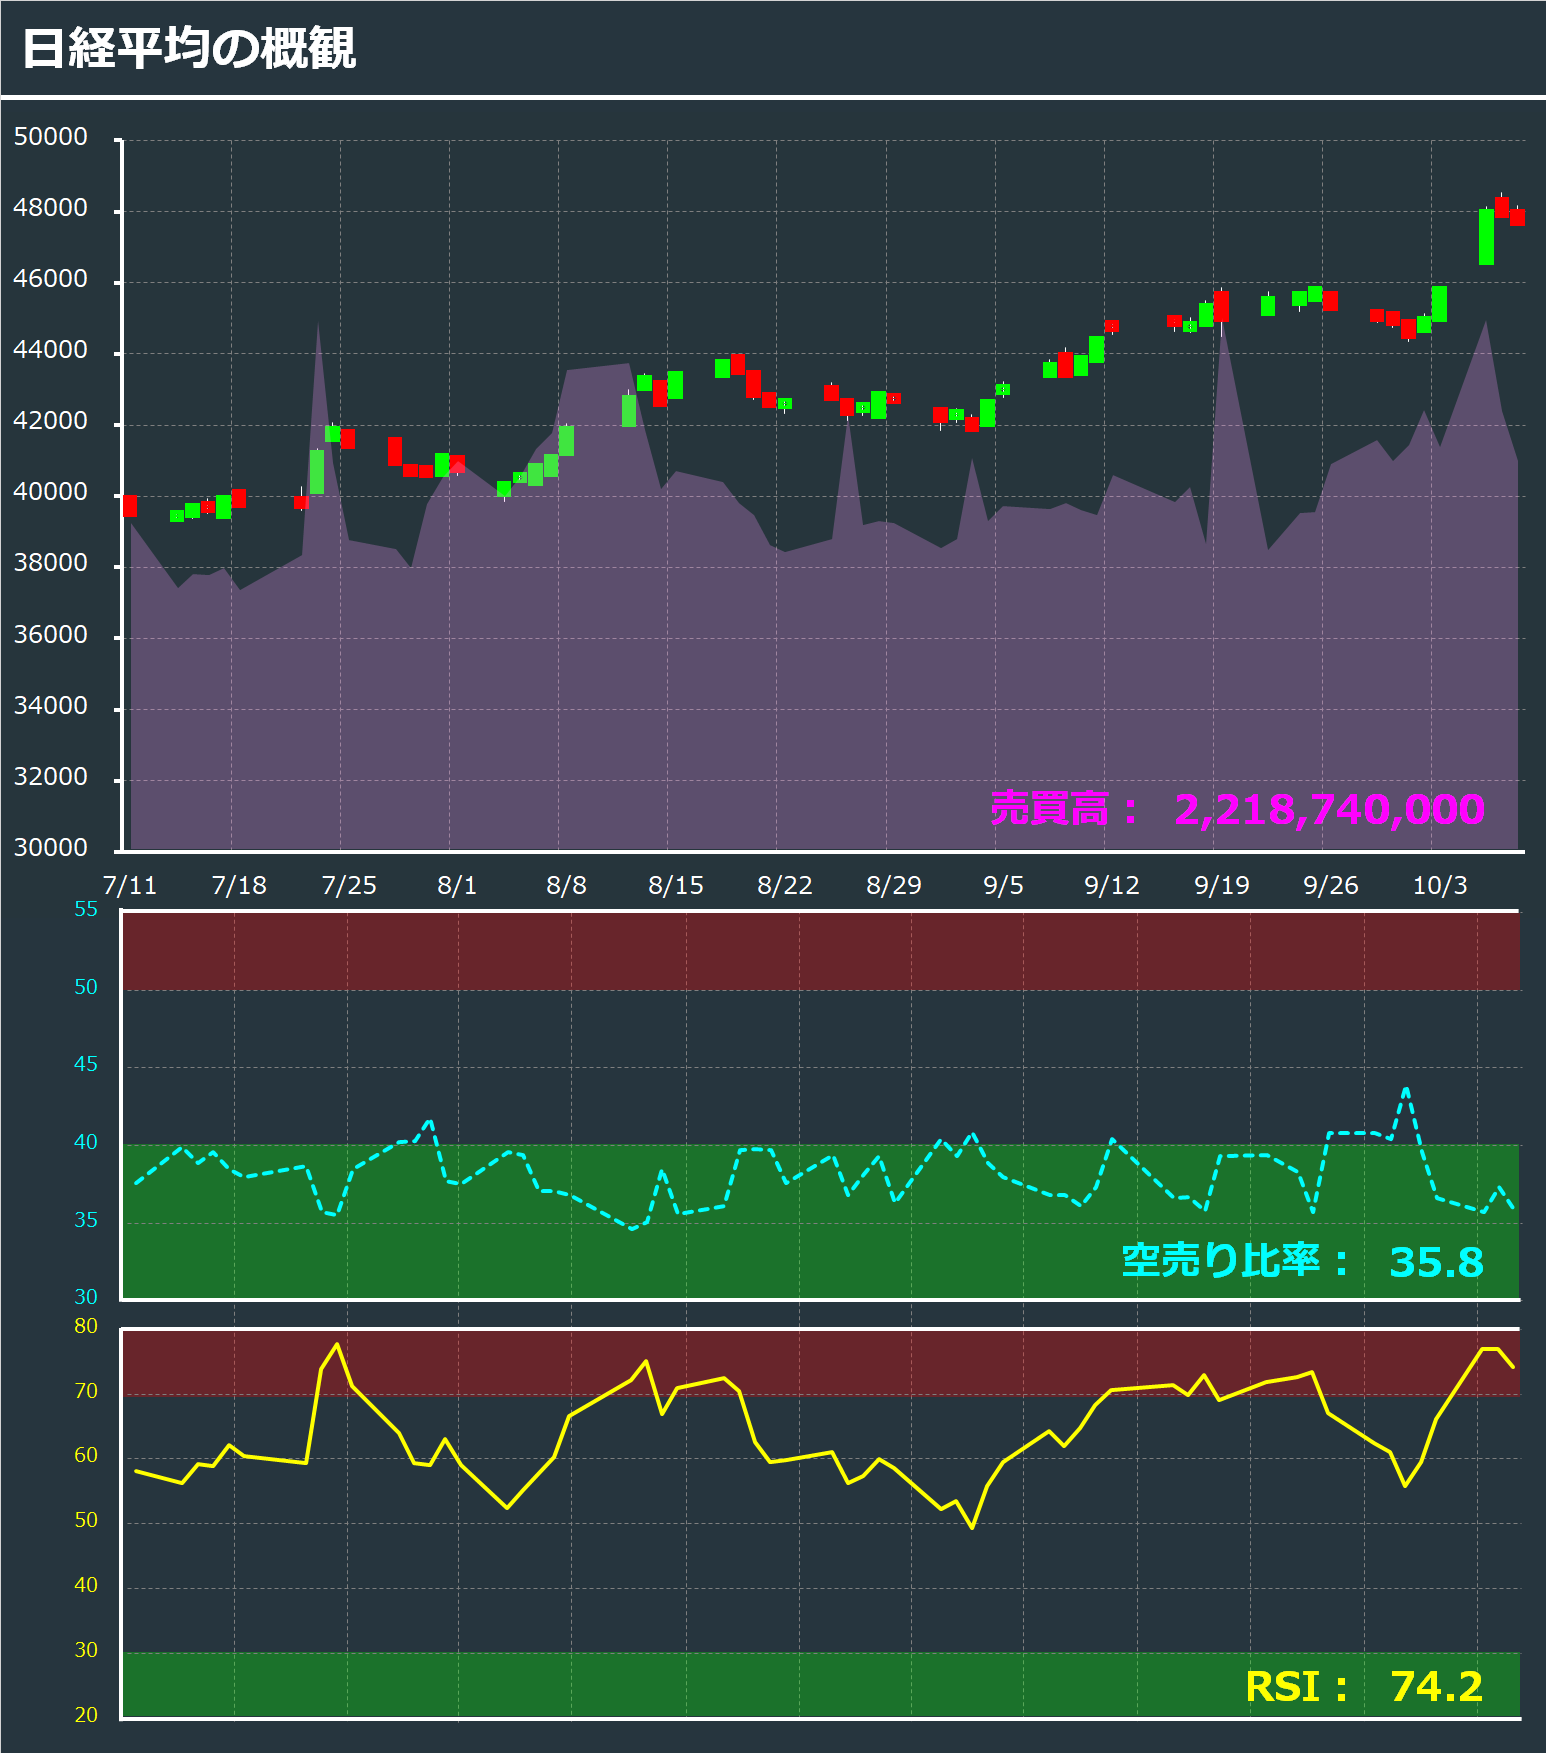The image size is (1546, 1753).
Task: Select the 7/11 date label
Action: click(130, 885)
